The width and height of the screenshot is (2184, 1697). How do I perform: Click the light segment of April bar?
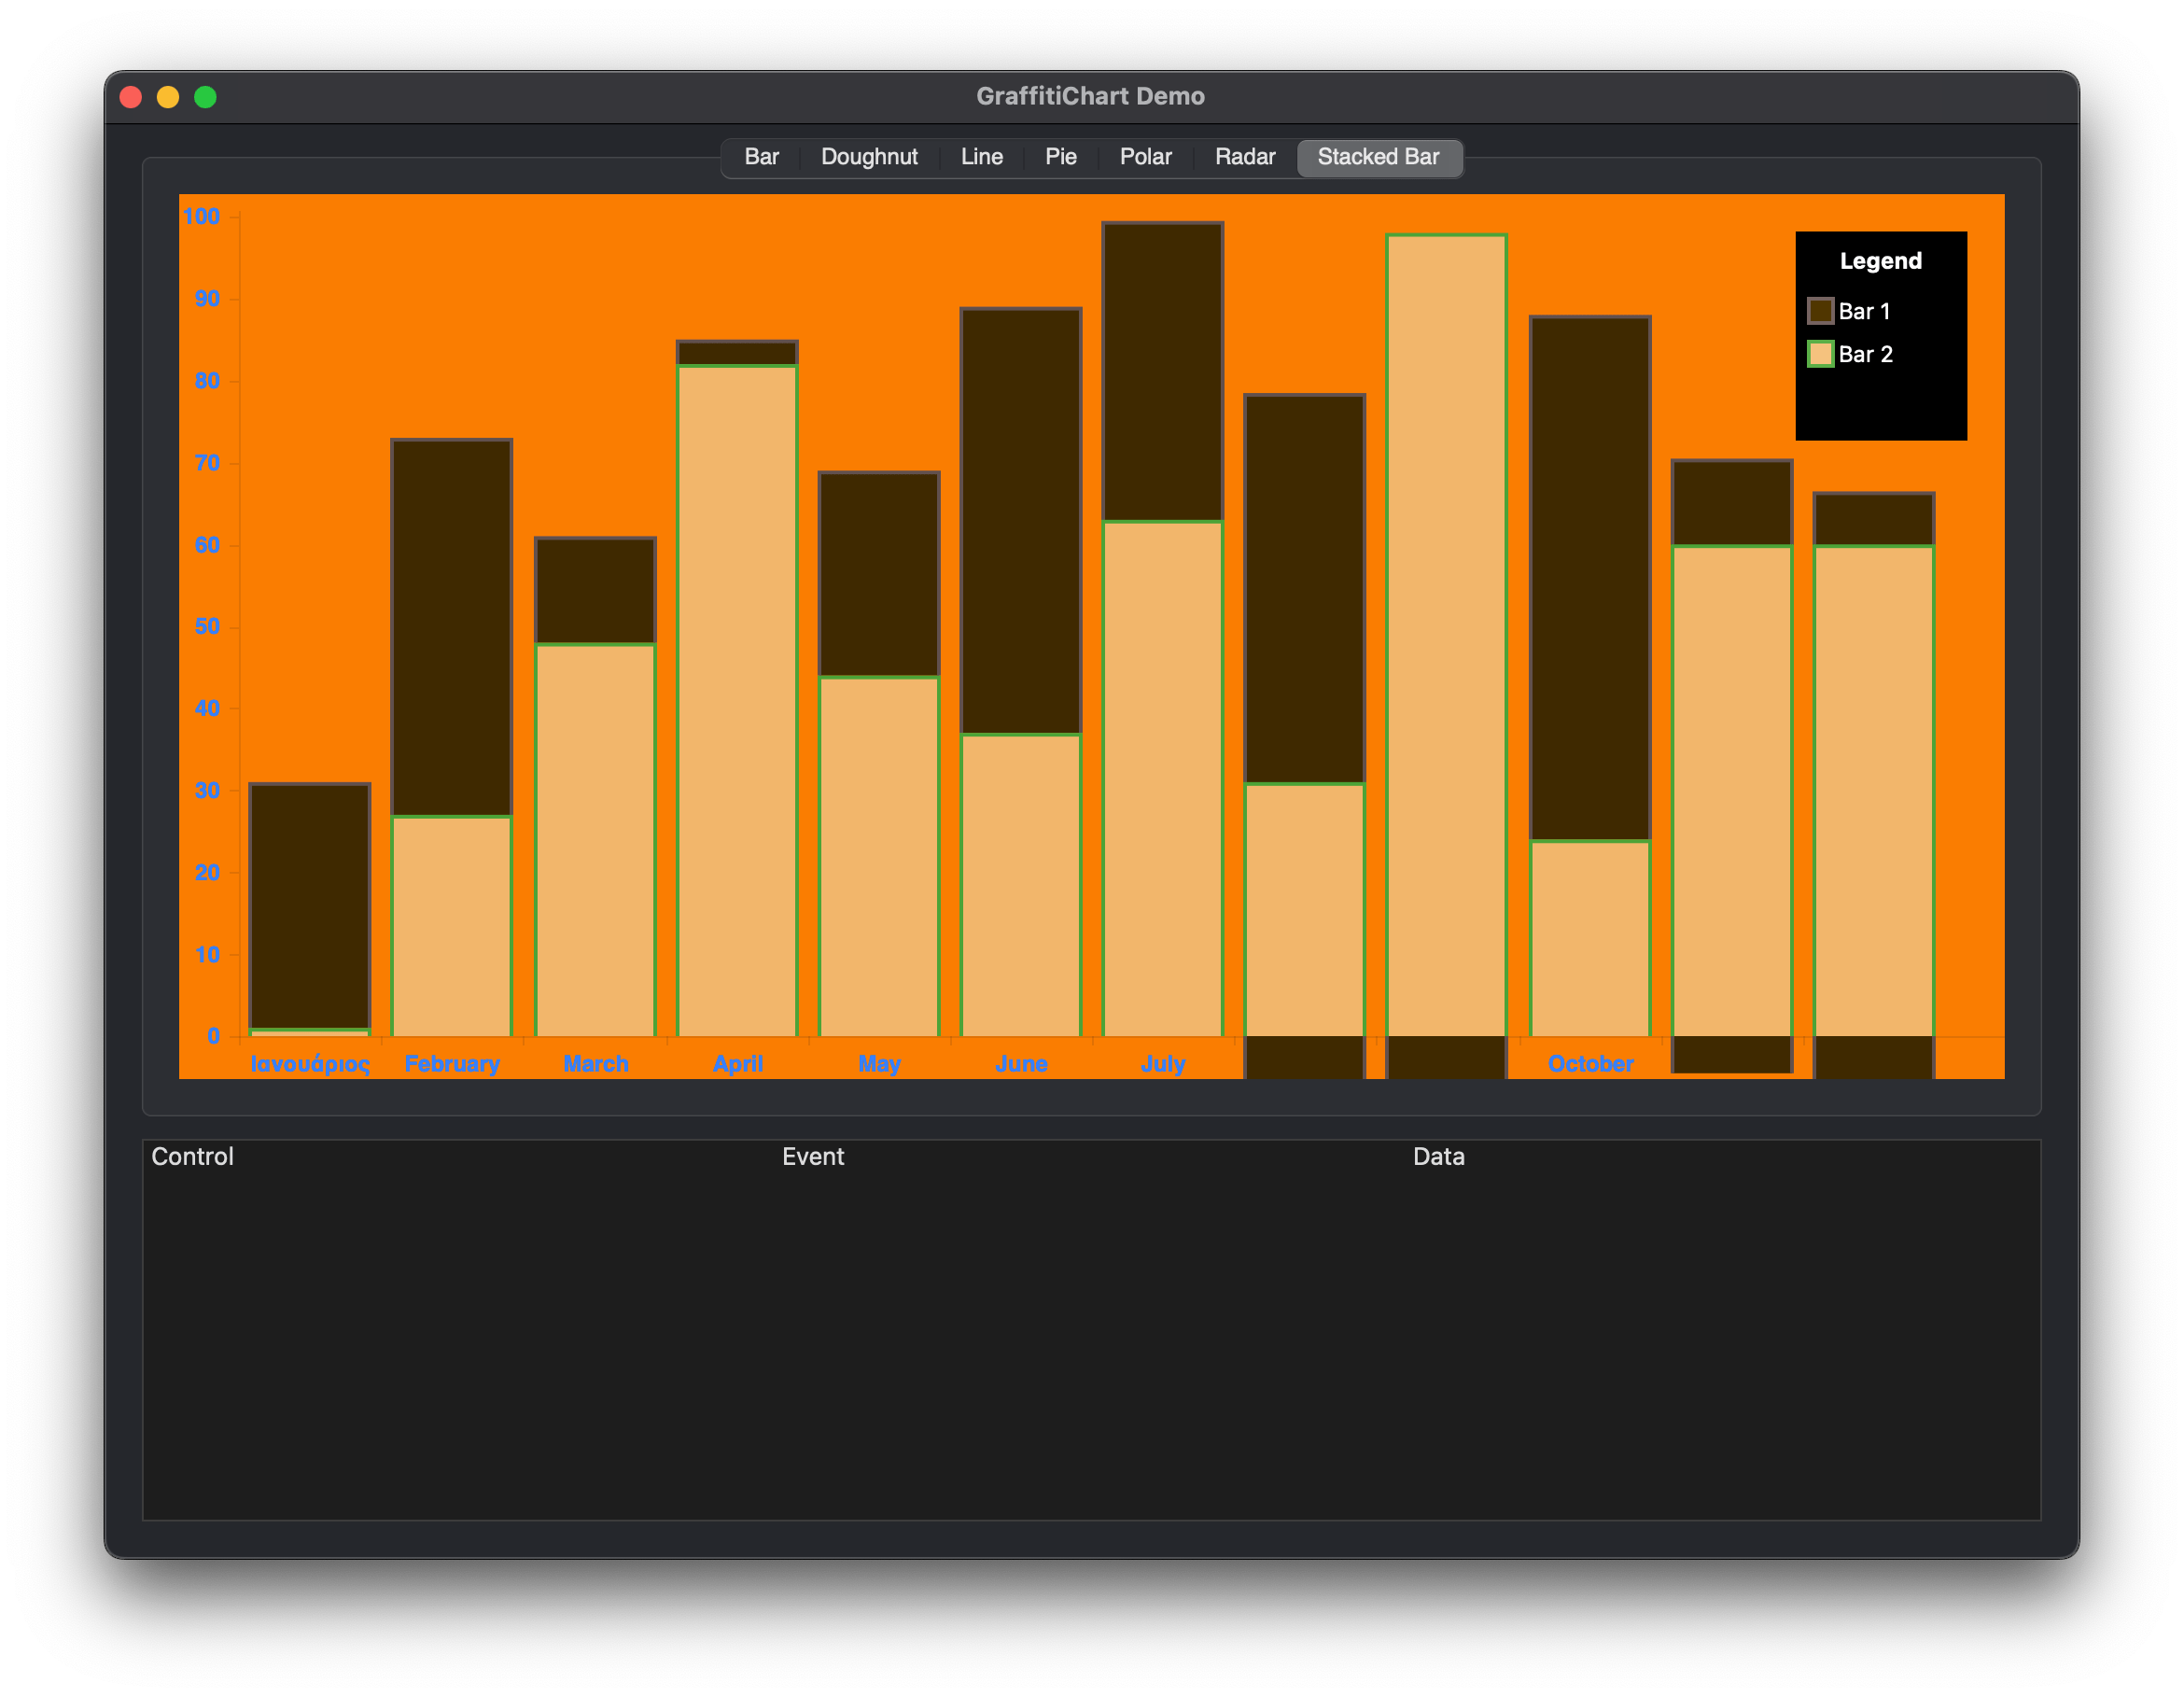pyautogui.click(x=737, y=700)
